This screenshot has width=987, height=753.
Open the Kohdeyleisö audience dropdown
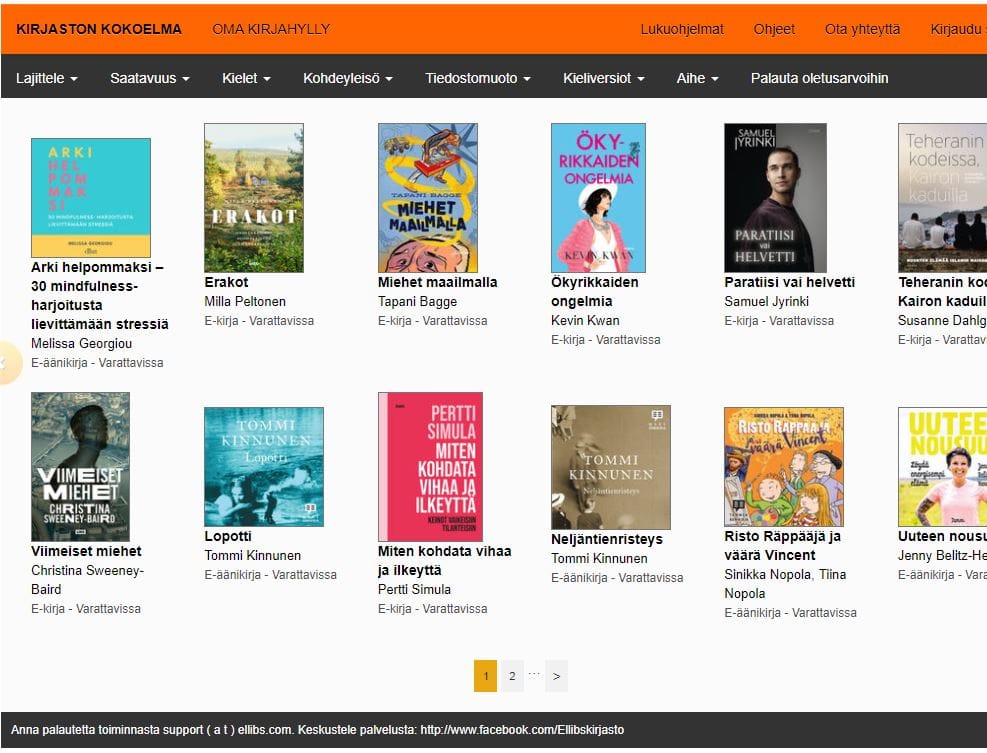point(348,78)
